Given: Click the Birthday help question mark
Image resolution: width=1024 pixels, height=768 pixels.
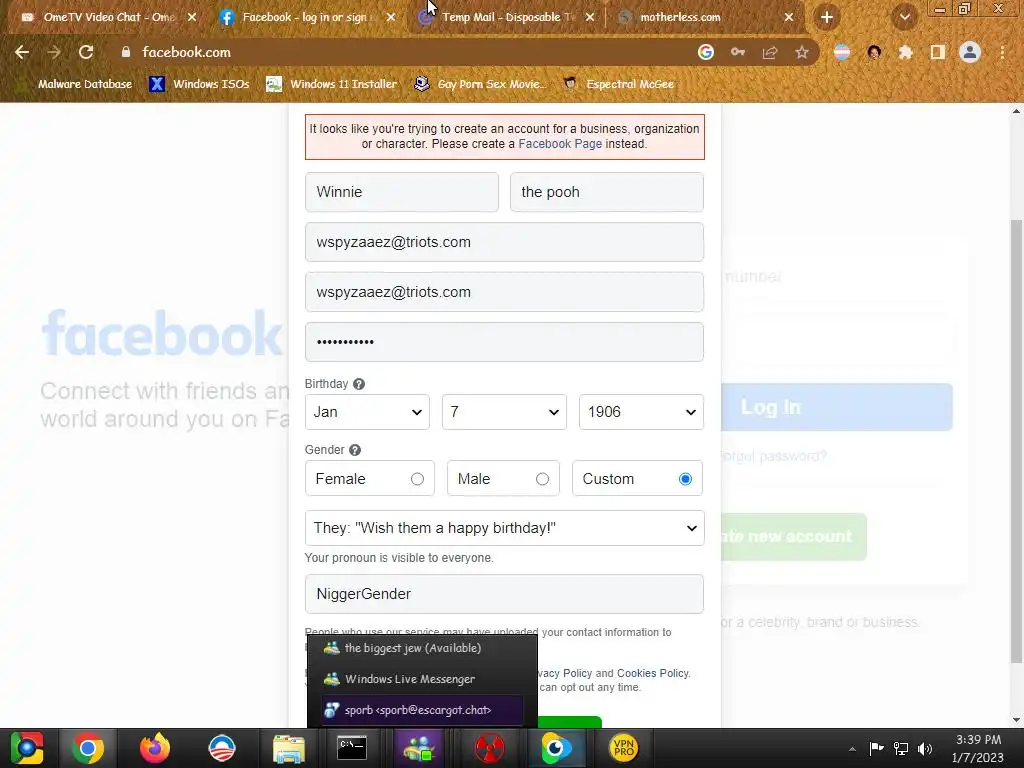Looking at the screenshot, I should [x=359, y=384].
